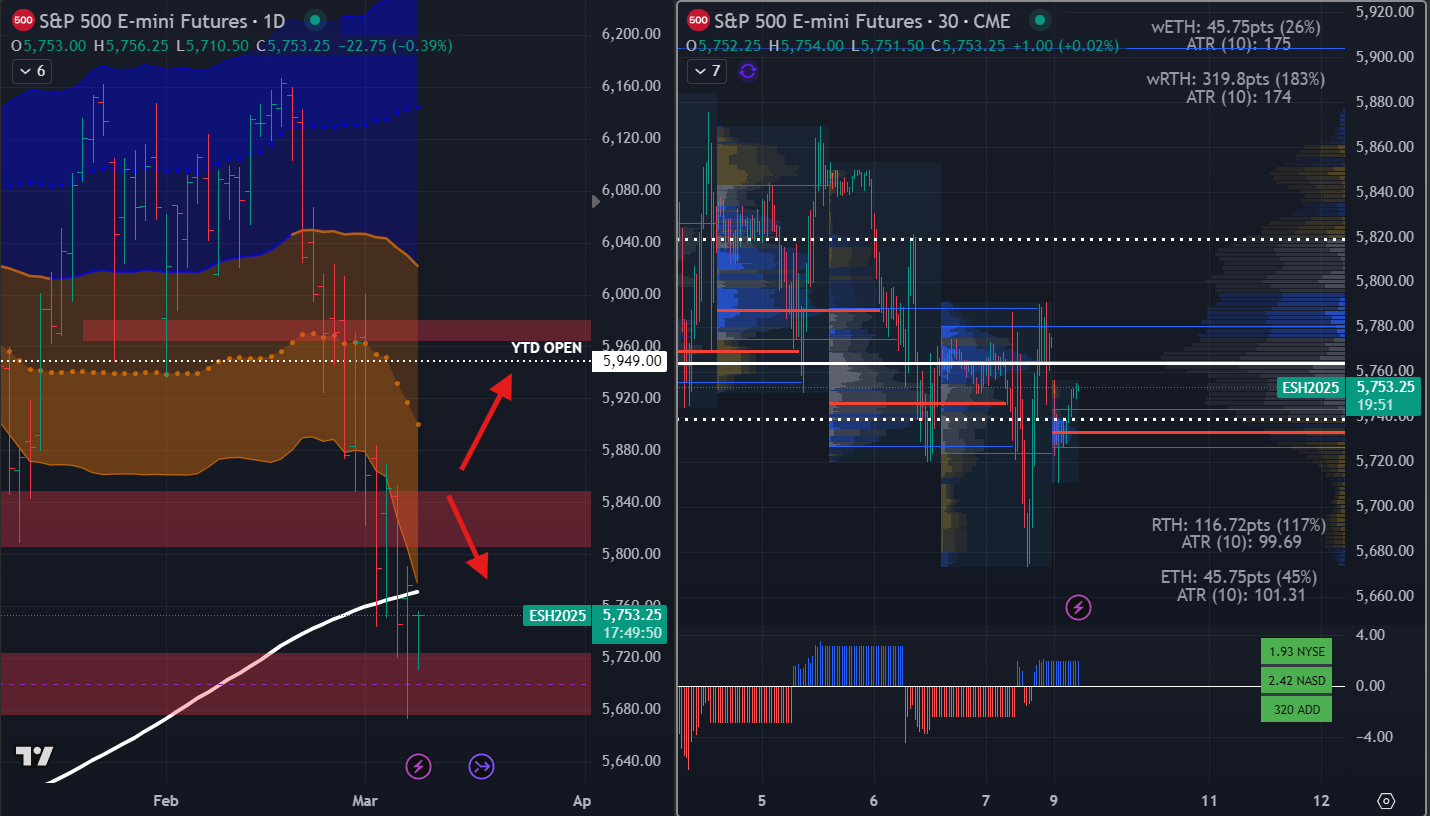Screen dimensions: 1430x816
Task: Open the lightning events icon on the 1D chart
Action: click(x=418, y=767)
